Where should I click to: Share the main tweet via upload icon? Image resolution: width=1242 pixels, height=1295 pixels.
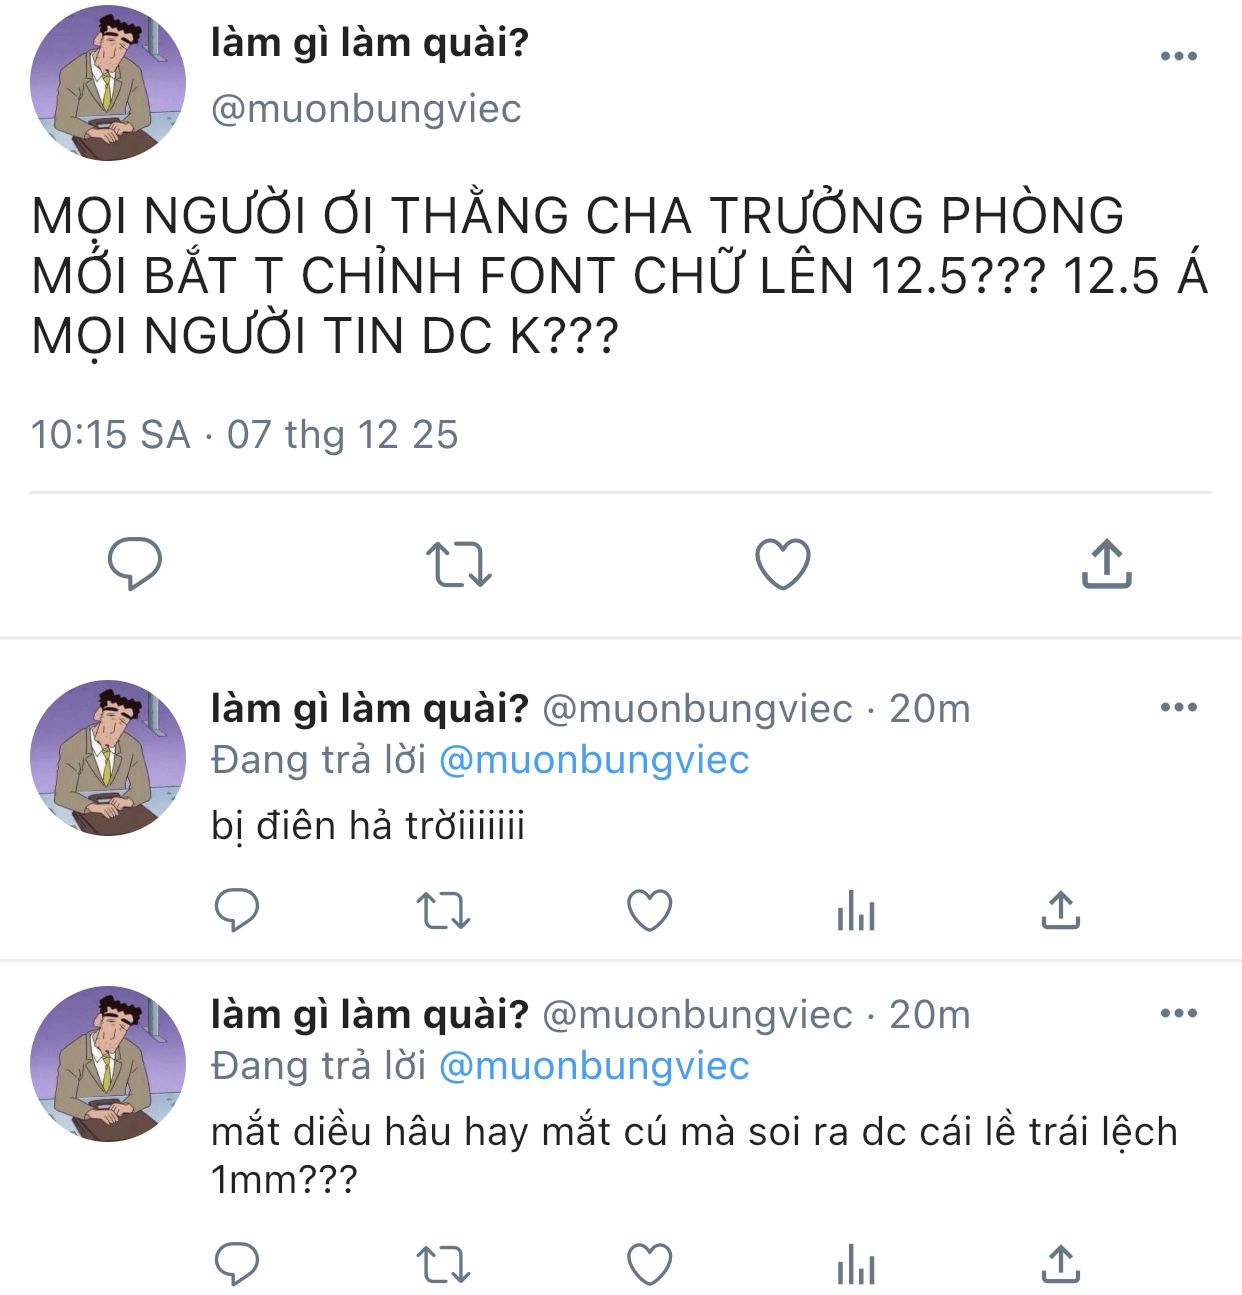[1106, 564]
